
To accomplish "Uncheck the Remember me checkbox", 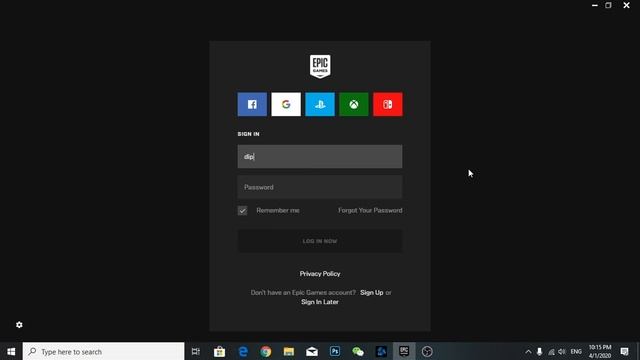I will point(242,211).
